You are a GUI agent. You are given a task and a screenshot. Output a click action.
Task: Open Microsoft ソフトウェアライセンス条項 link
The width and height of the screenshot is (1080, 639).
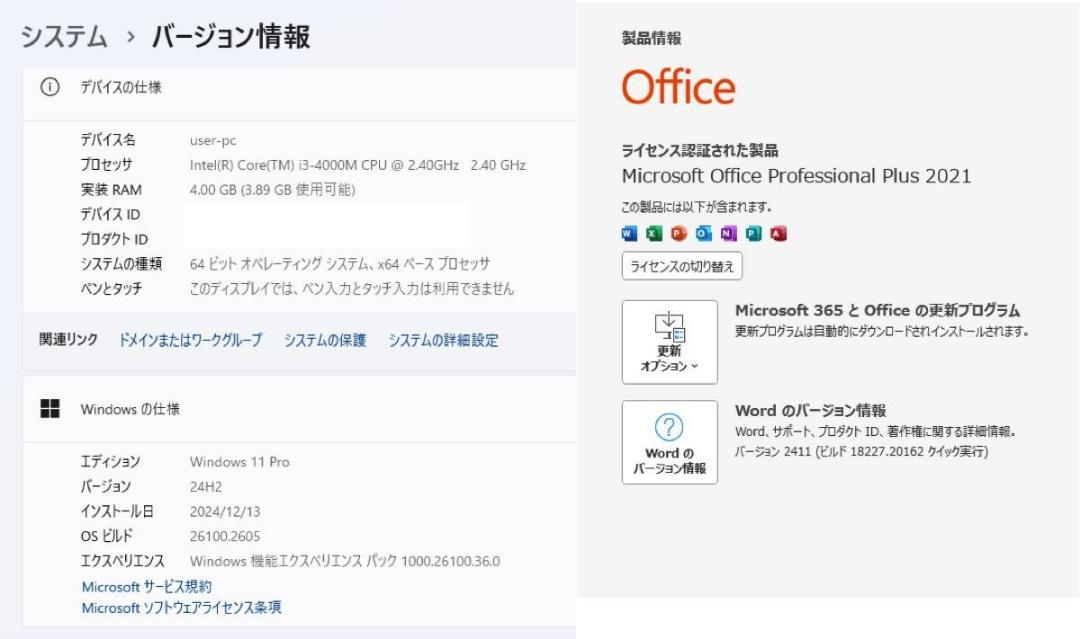[181, 607]
